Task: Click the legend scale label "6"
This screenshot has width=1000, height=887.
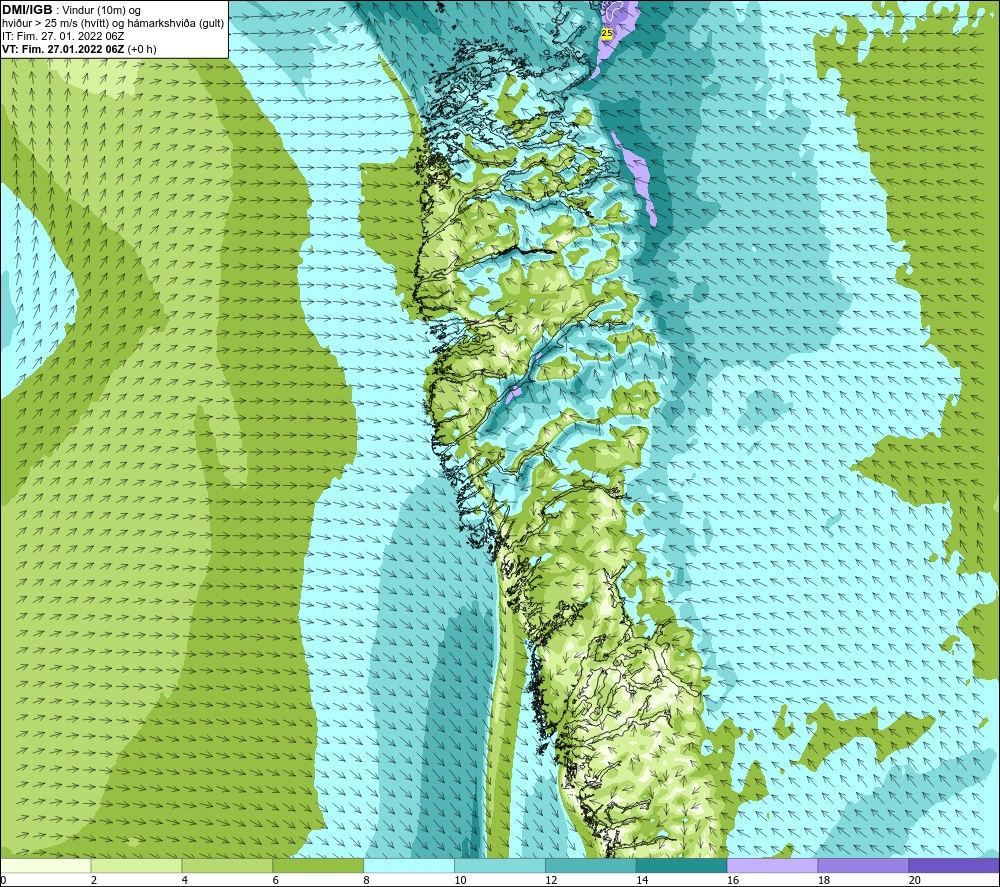Action: (x=276, y=880)
